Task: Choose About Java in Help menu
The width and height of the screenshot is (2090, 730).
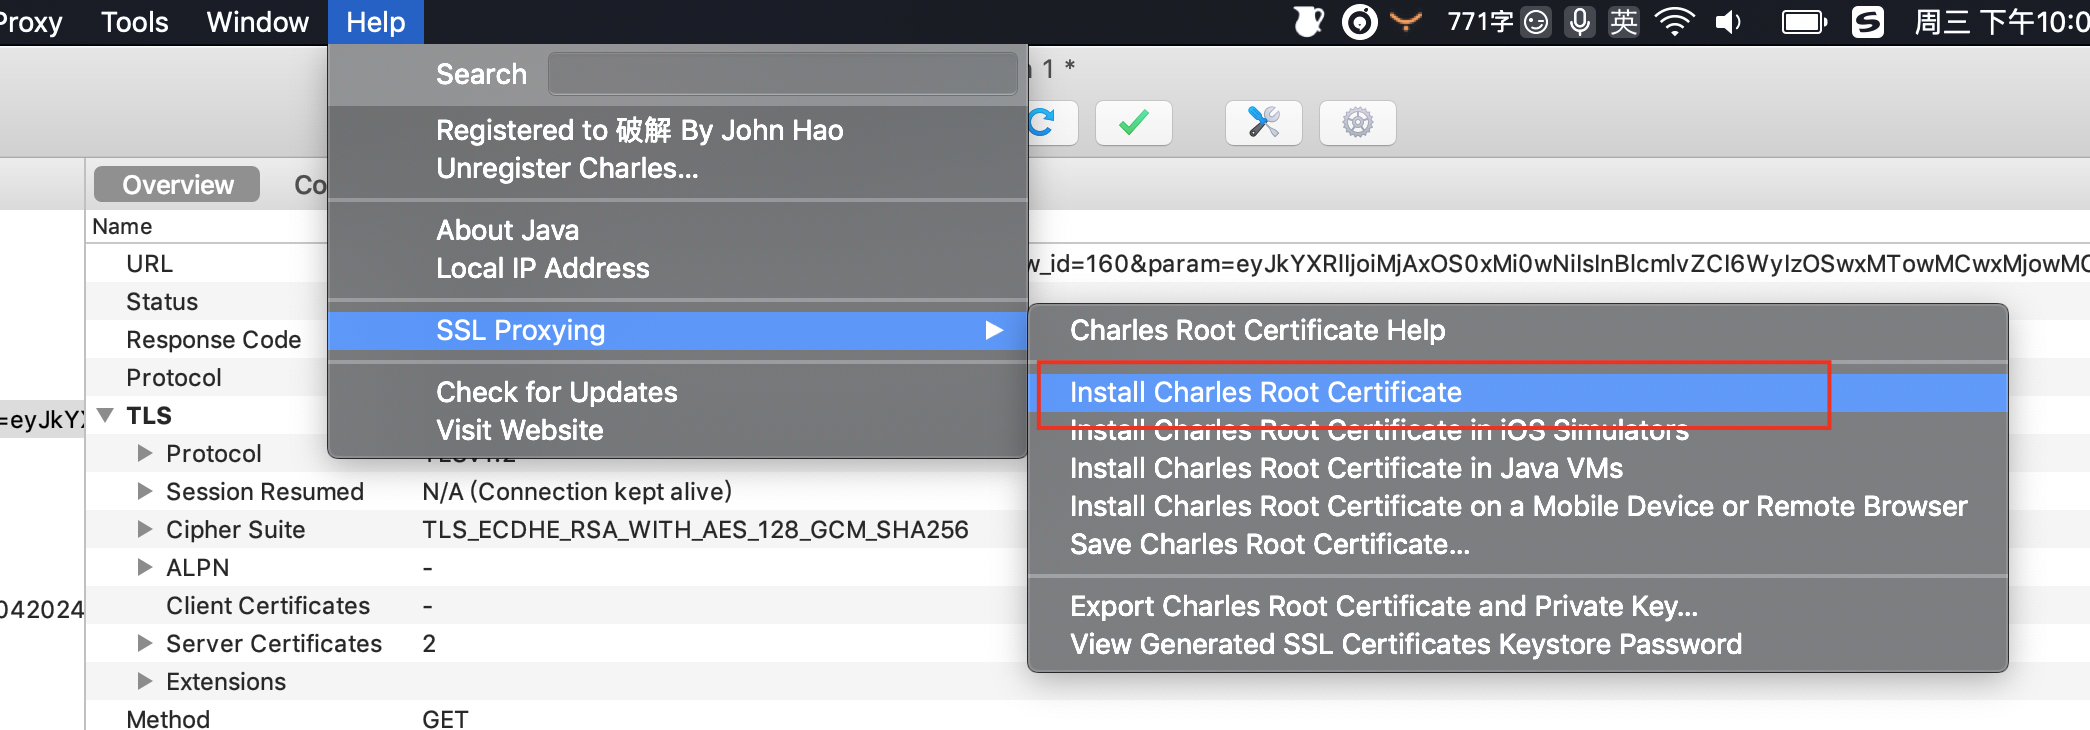Action: (678, 230)
